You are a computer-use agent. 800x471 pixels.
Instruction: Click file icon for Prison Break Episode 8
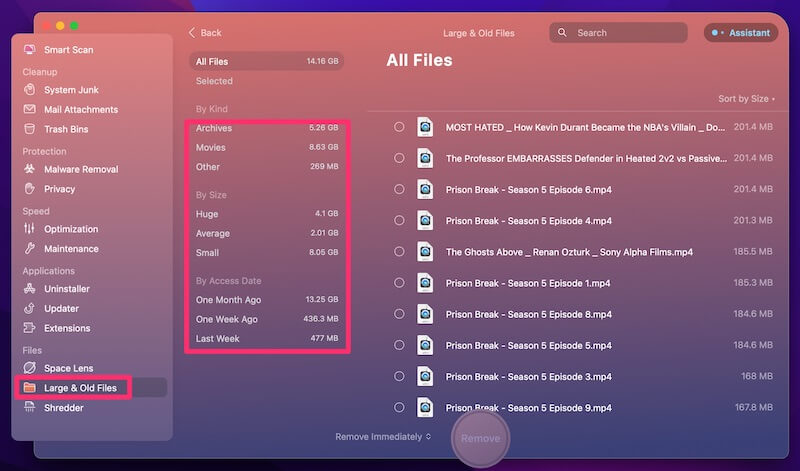[425, 314]
